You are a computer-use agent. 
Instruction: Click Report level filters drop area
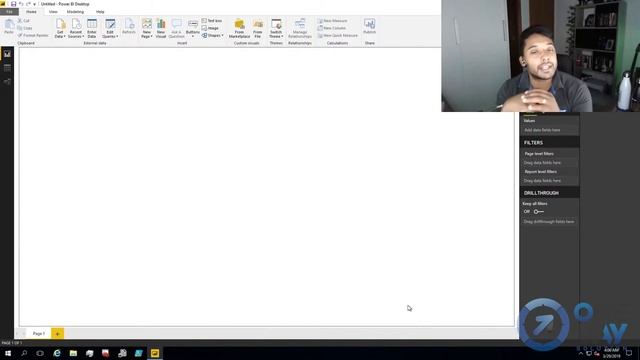coord(549,180)
